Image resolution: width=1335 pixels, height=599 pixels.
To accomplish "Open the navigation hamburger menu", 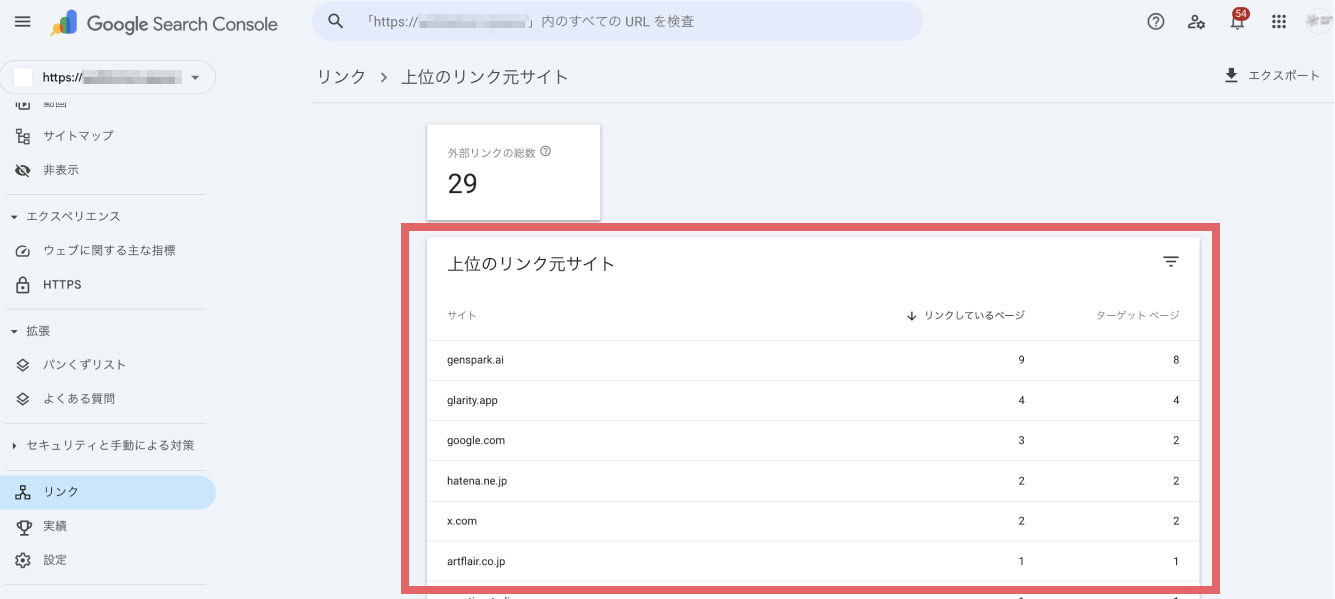I will tap(22, 21).
